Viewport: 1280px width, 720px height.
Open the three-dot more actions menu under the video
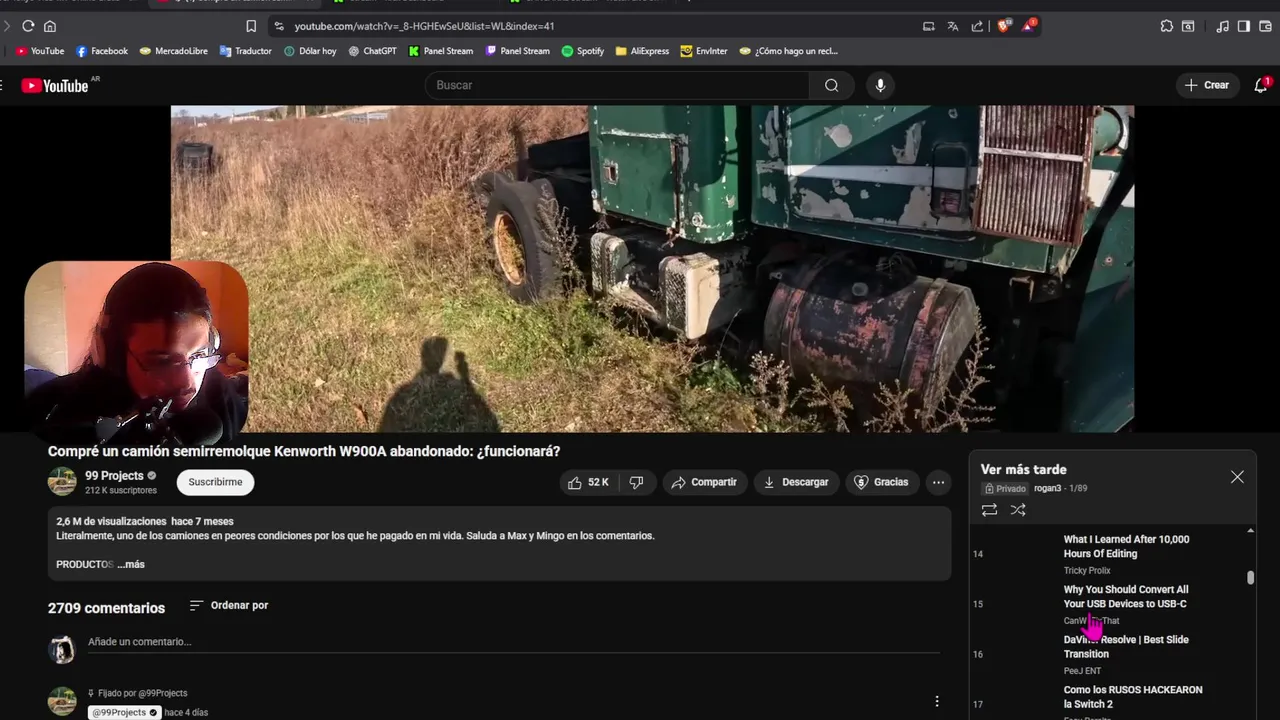[938, 482]
